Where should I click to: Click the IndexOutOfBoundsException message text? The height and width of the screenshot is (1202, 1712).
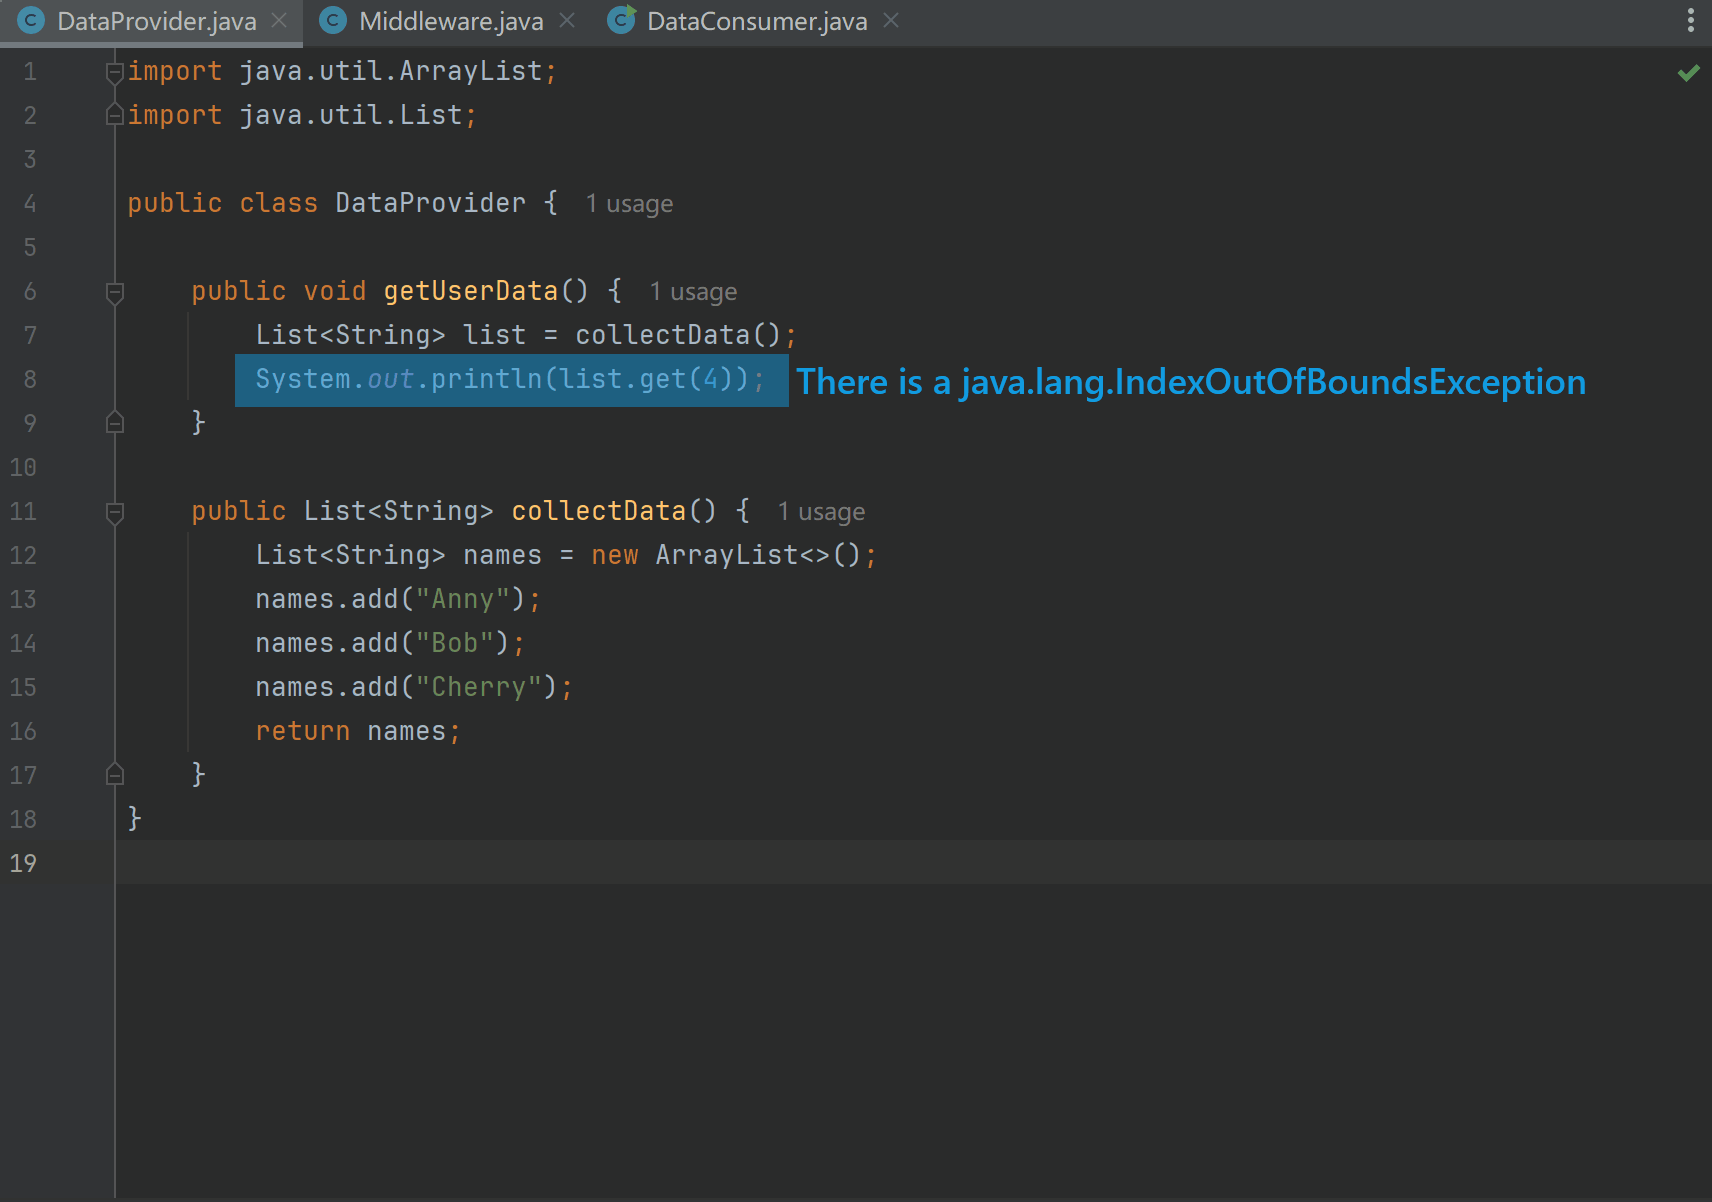tap(1190, 381)
